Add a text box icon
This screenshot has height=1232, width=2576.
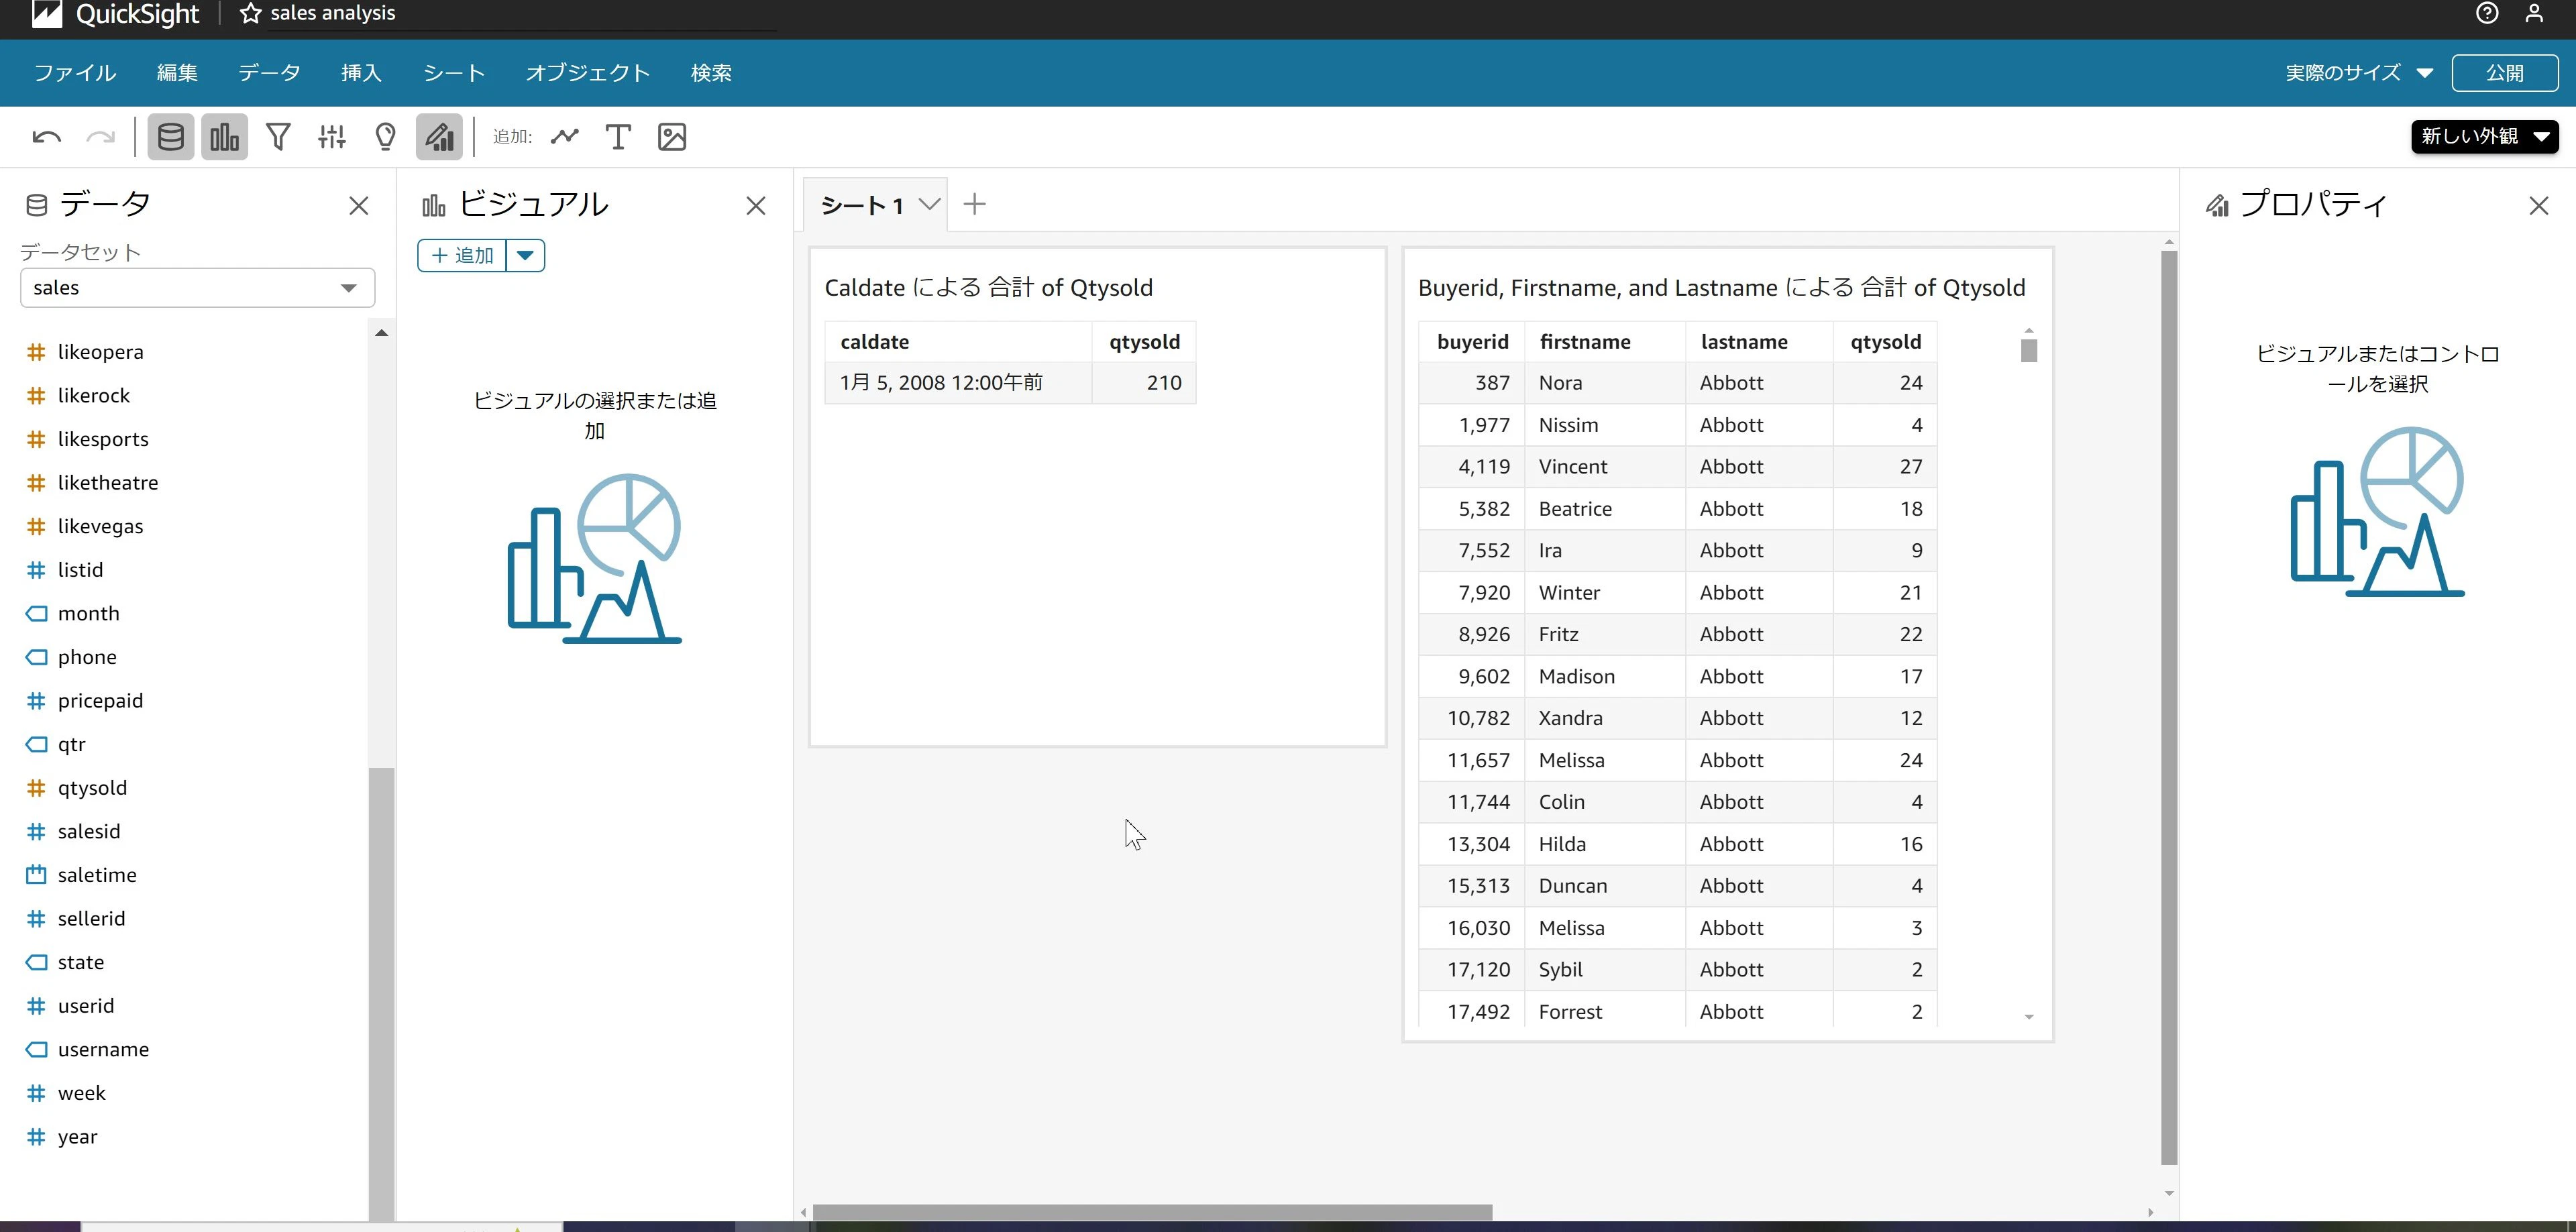(618, 137)
